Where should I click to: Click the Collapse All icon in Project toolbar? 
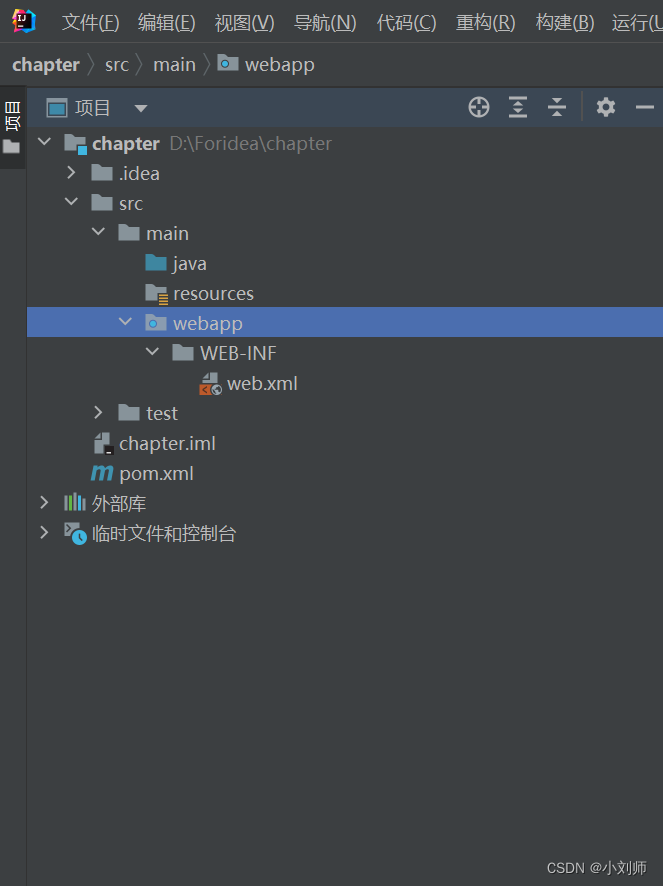[x=556, y=107]
